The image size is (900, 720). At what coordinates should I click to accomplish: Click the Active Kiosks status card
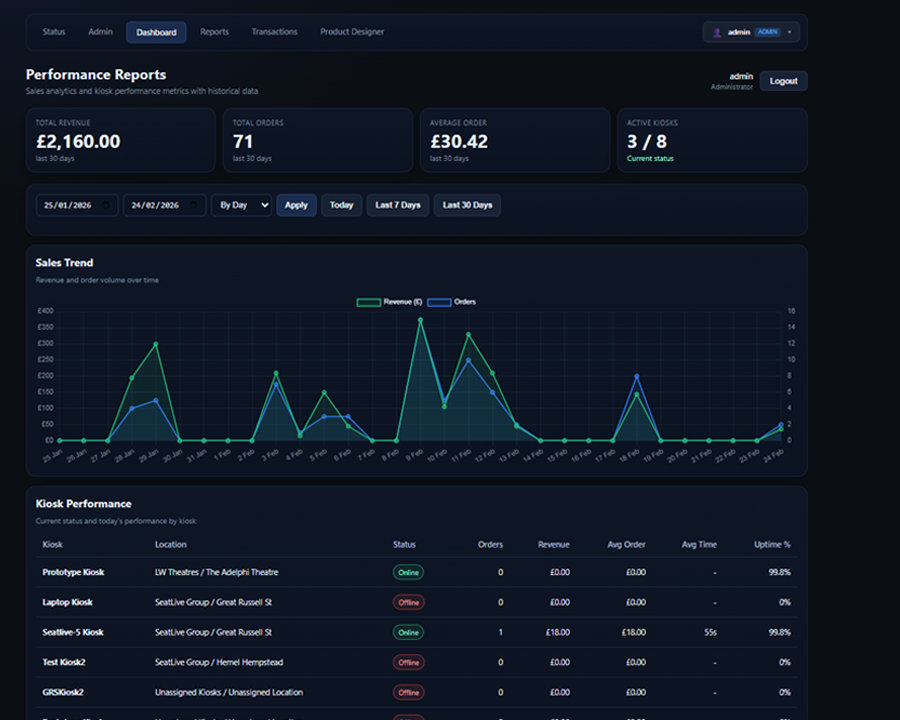[712, 140]
